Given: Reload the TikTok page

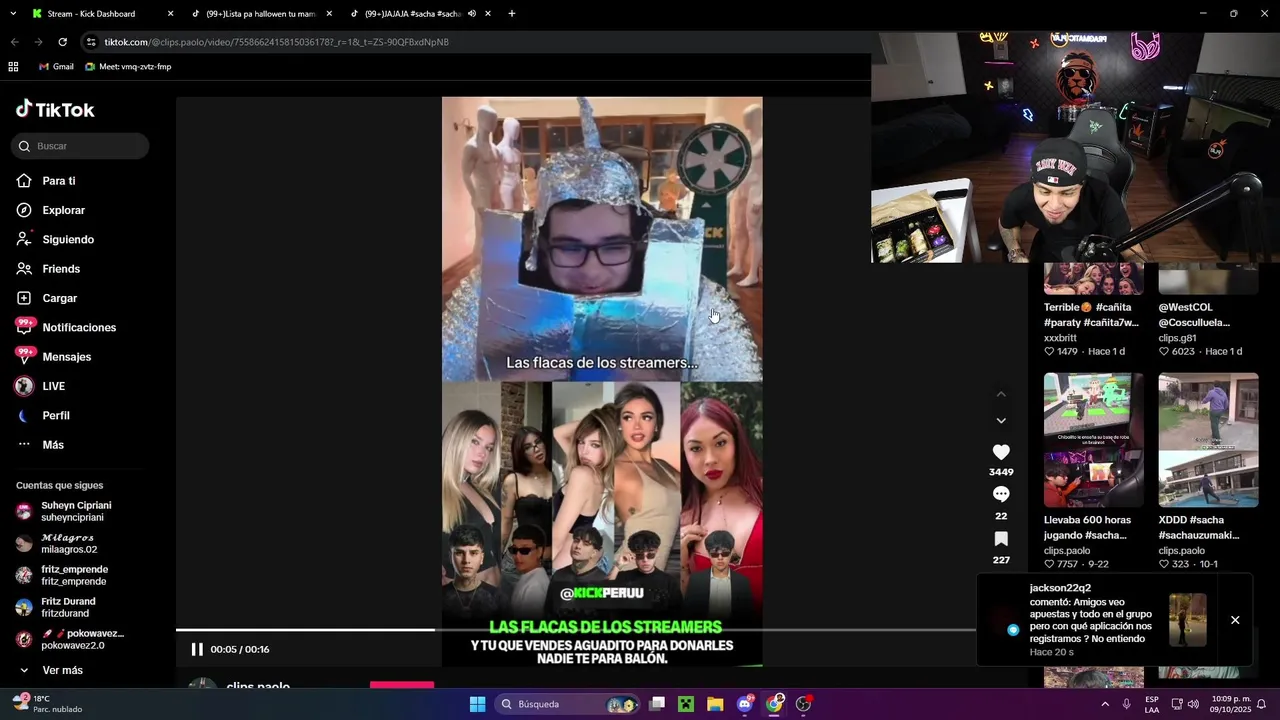Looking at the screenshot, I should pos(62,42).
